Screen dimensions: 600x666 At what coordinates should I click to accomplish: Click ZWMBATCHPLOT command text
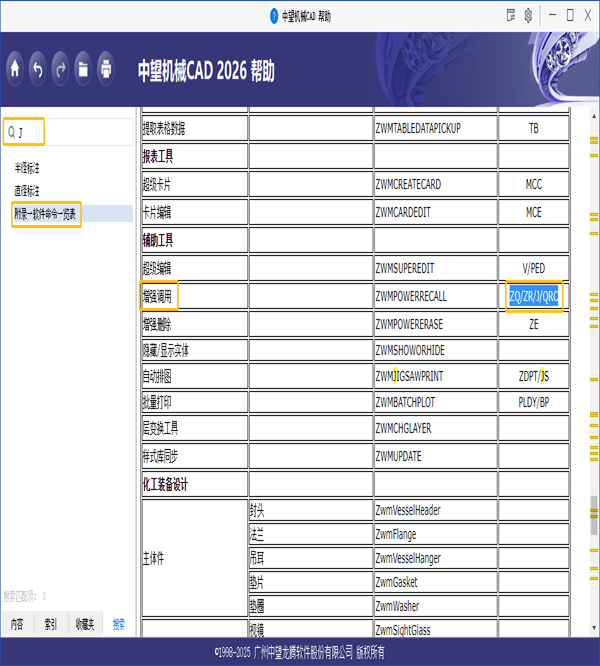[405, 402]
